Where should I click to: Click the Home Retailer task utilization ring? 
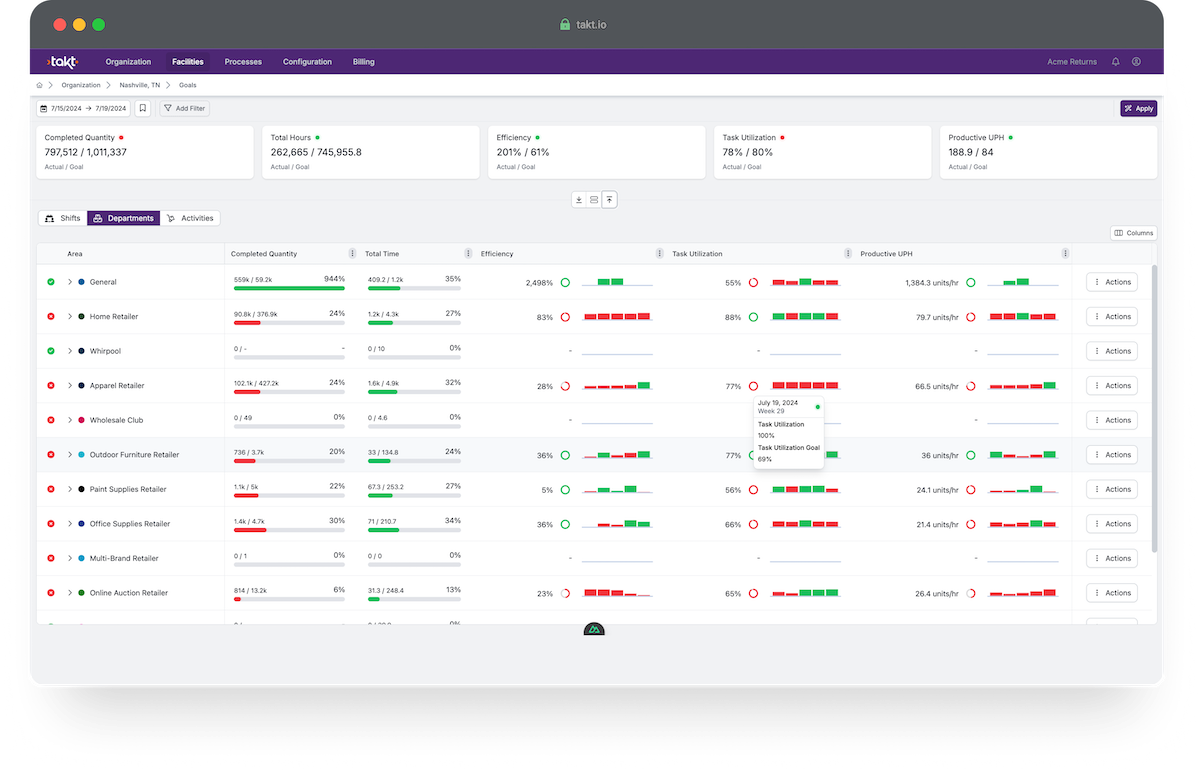[x=753, y=317]
